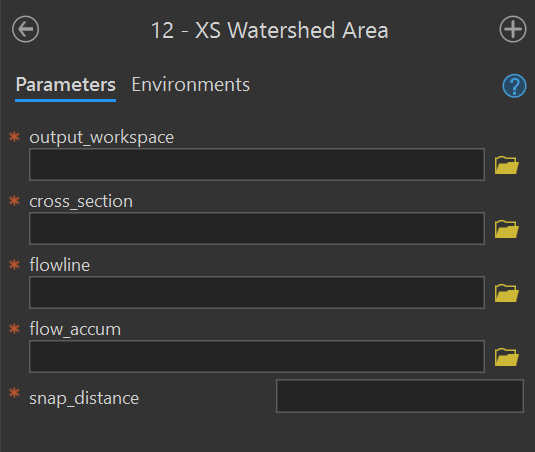Click the snap_distance parameter label
This screenshot has height=452, width=535.
[84, 398]
